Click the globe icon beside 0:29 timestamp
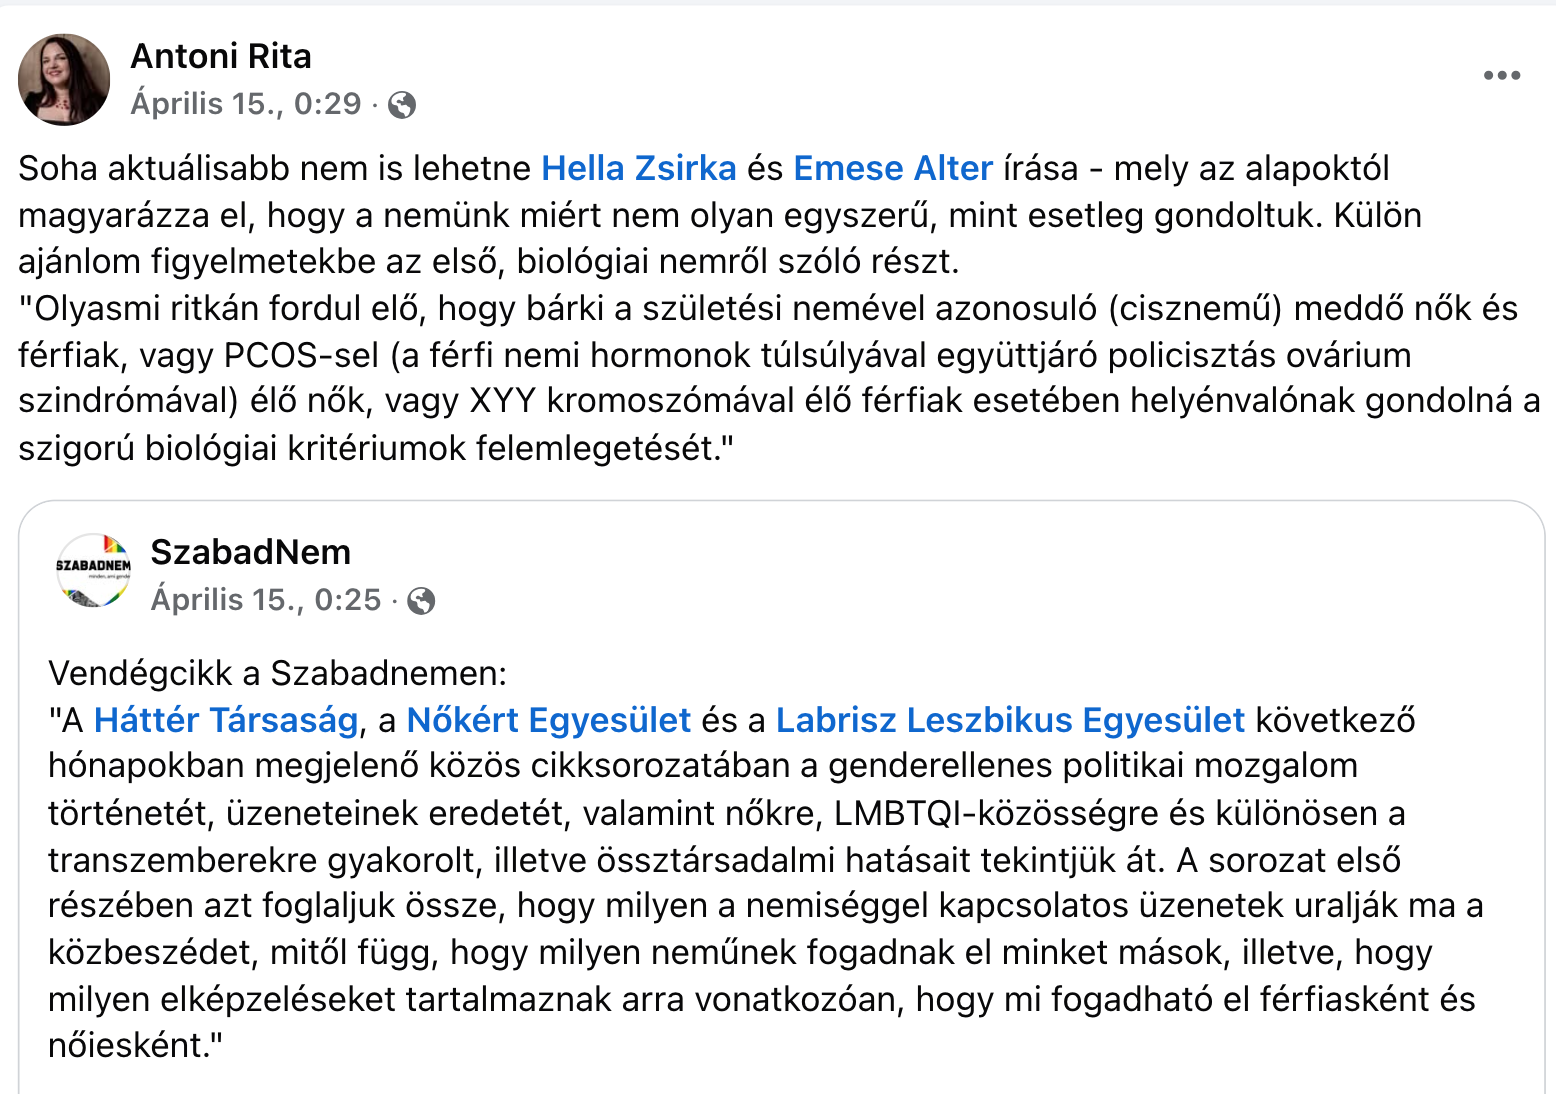Image resolution: width=1556 pixels, height=1094 pixels. [x=402, y=104]
